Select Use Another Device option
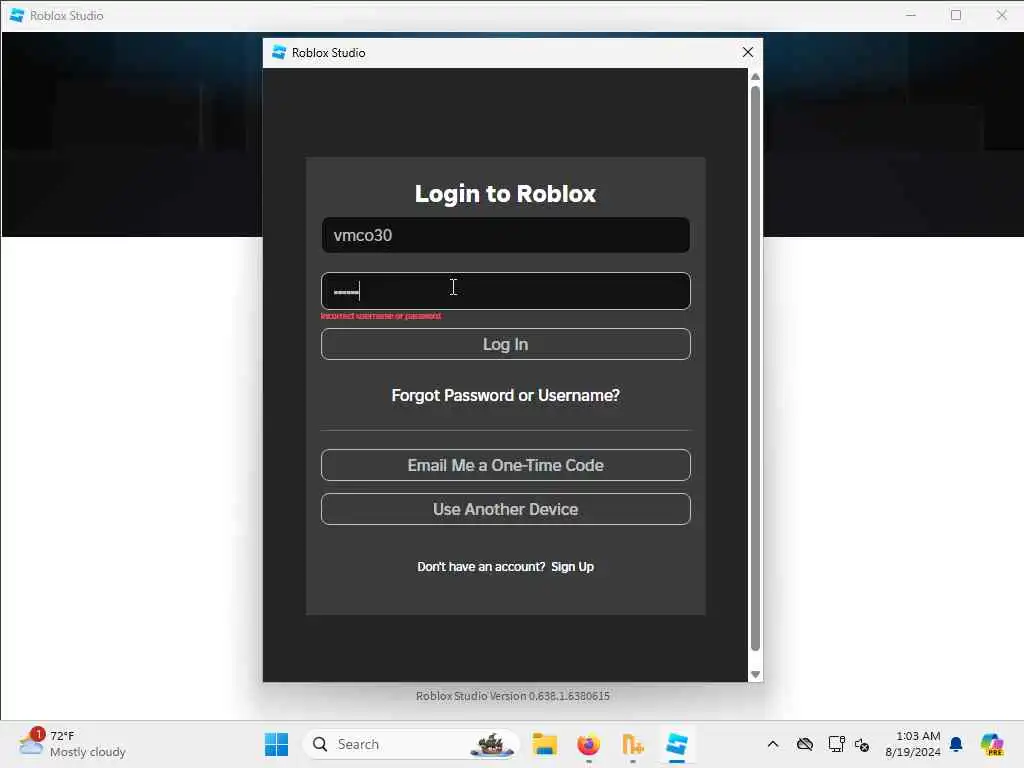Image resolution: width=1024 pixels, height=768 pixels. point(505,509)
